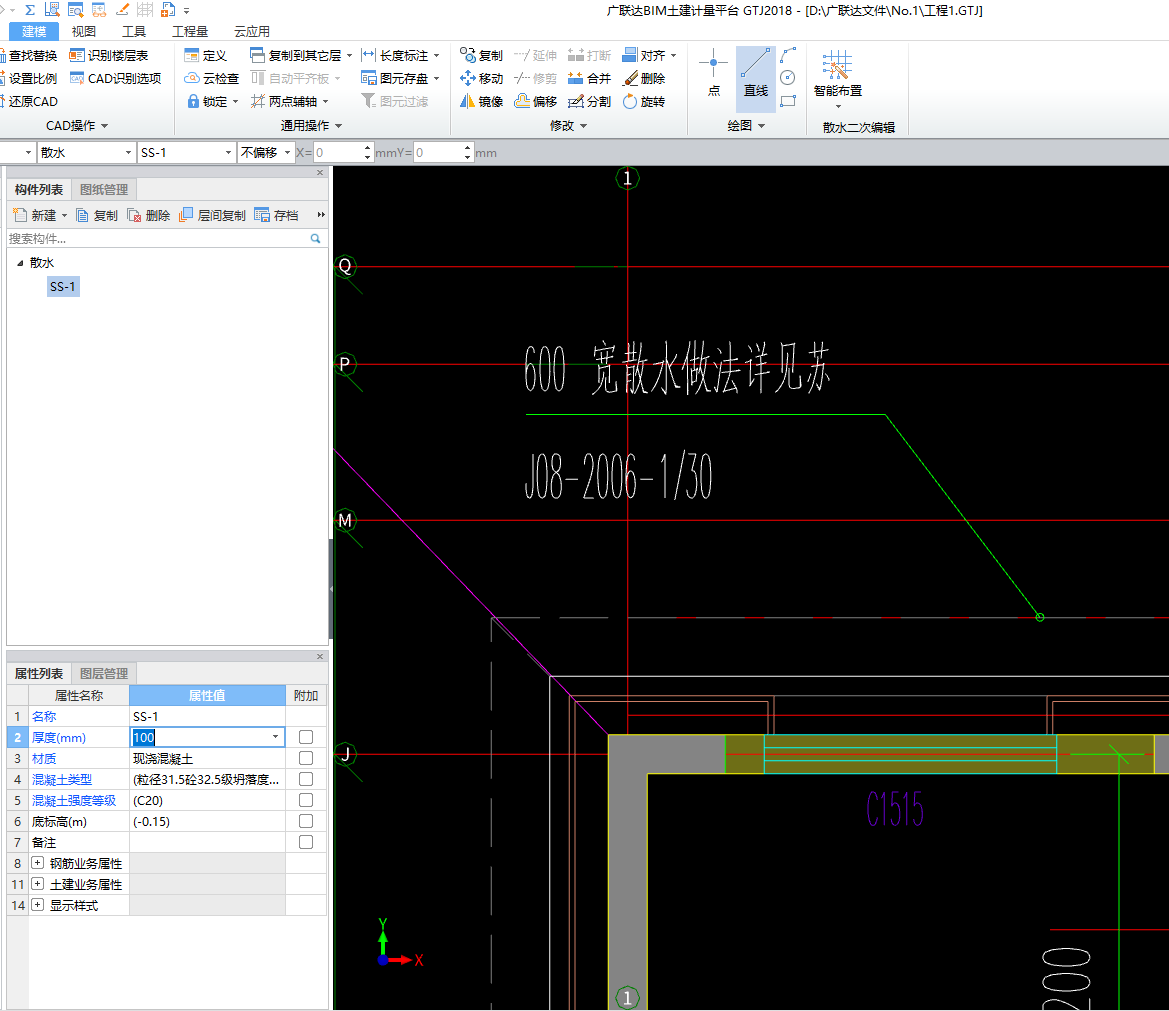This screenshot has height=1011, width=1169.
Task: Switch to the 视图 ribbon tab
Action: (84, 31)
